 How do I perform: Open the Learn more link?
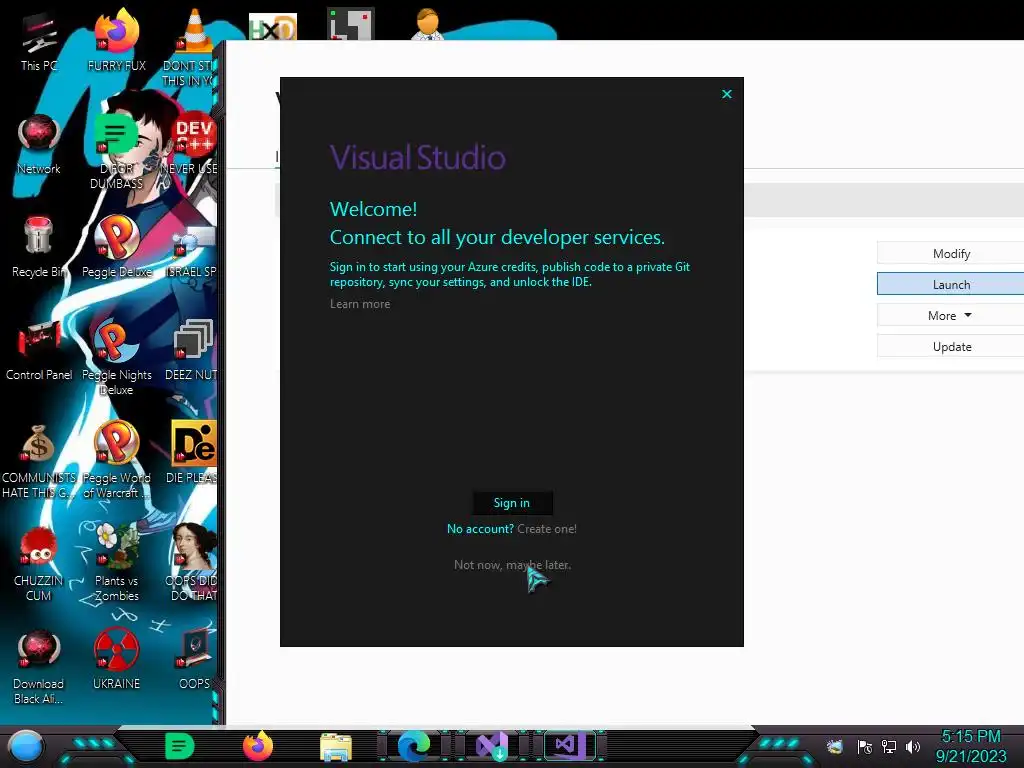[360, 304]
